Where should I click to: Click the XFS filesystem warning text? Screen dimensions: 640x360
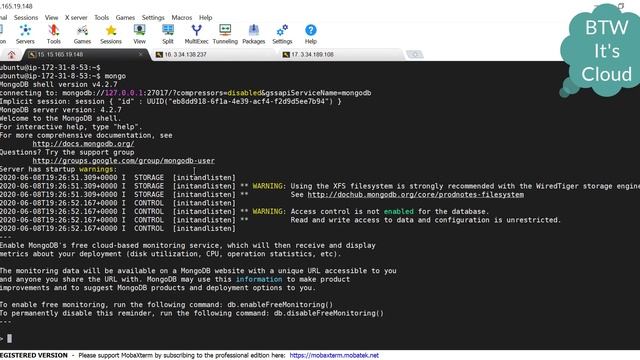(465, 186)
